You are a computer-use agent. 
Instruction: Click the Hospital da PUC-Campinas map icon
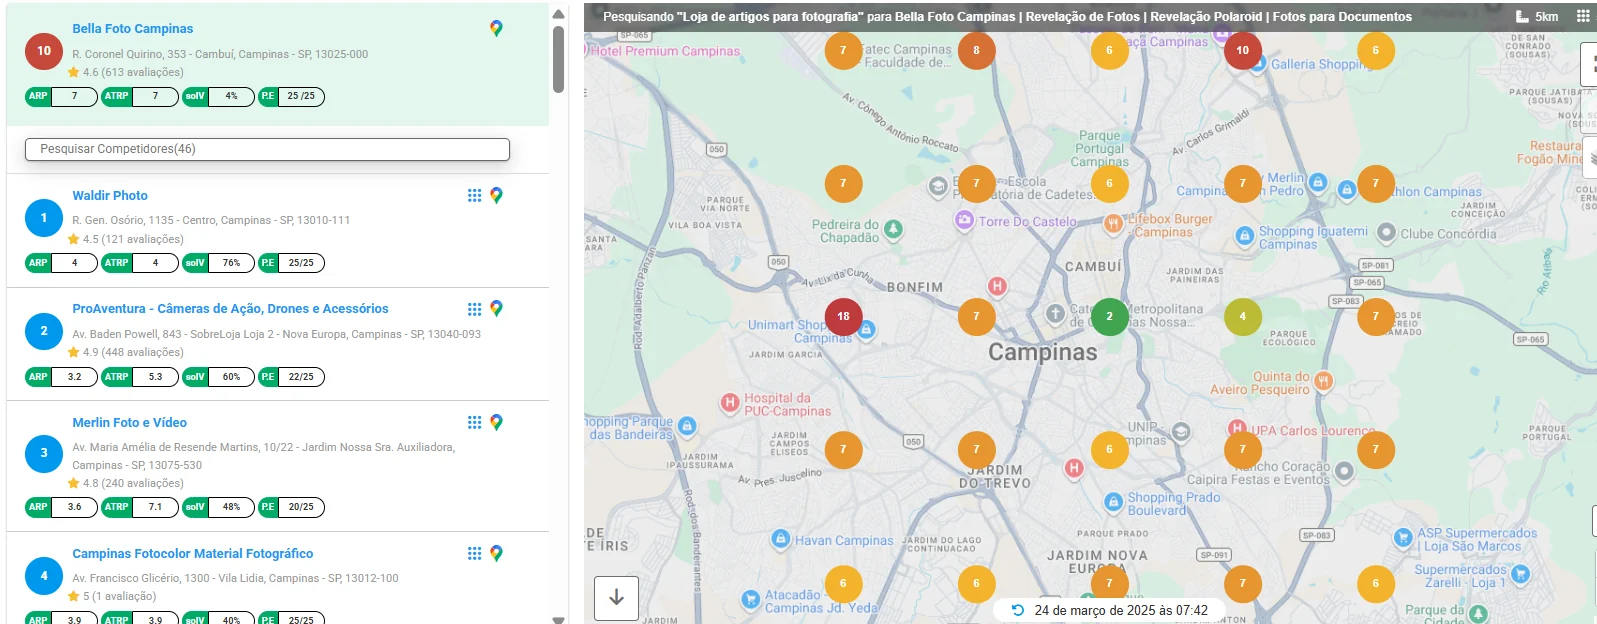pyautogui.click(x=730, y=403)
